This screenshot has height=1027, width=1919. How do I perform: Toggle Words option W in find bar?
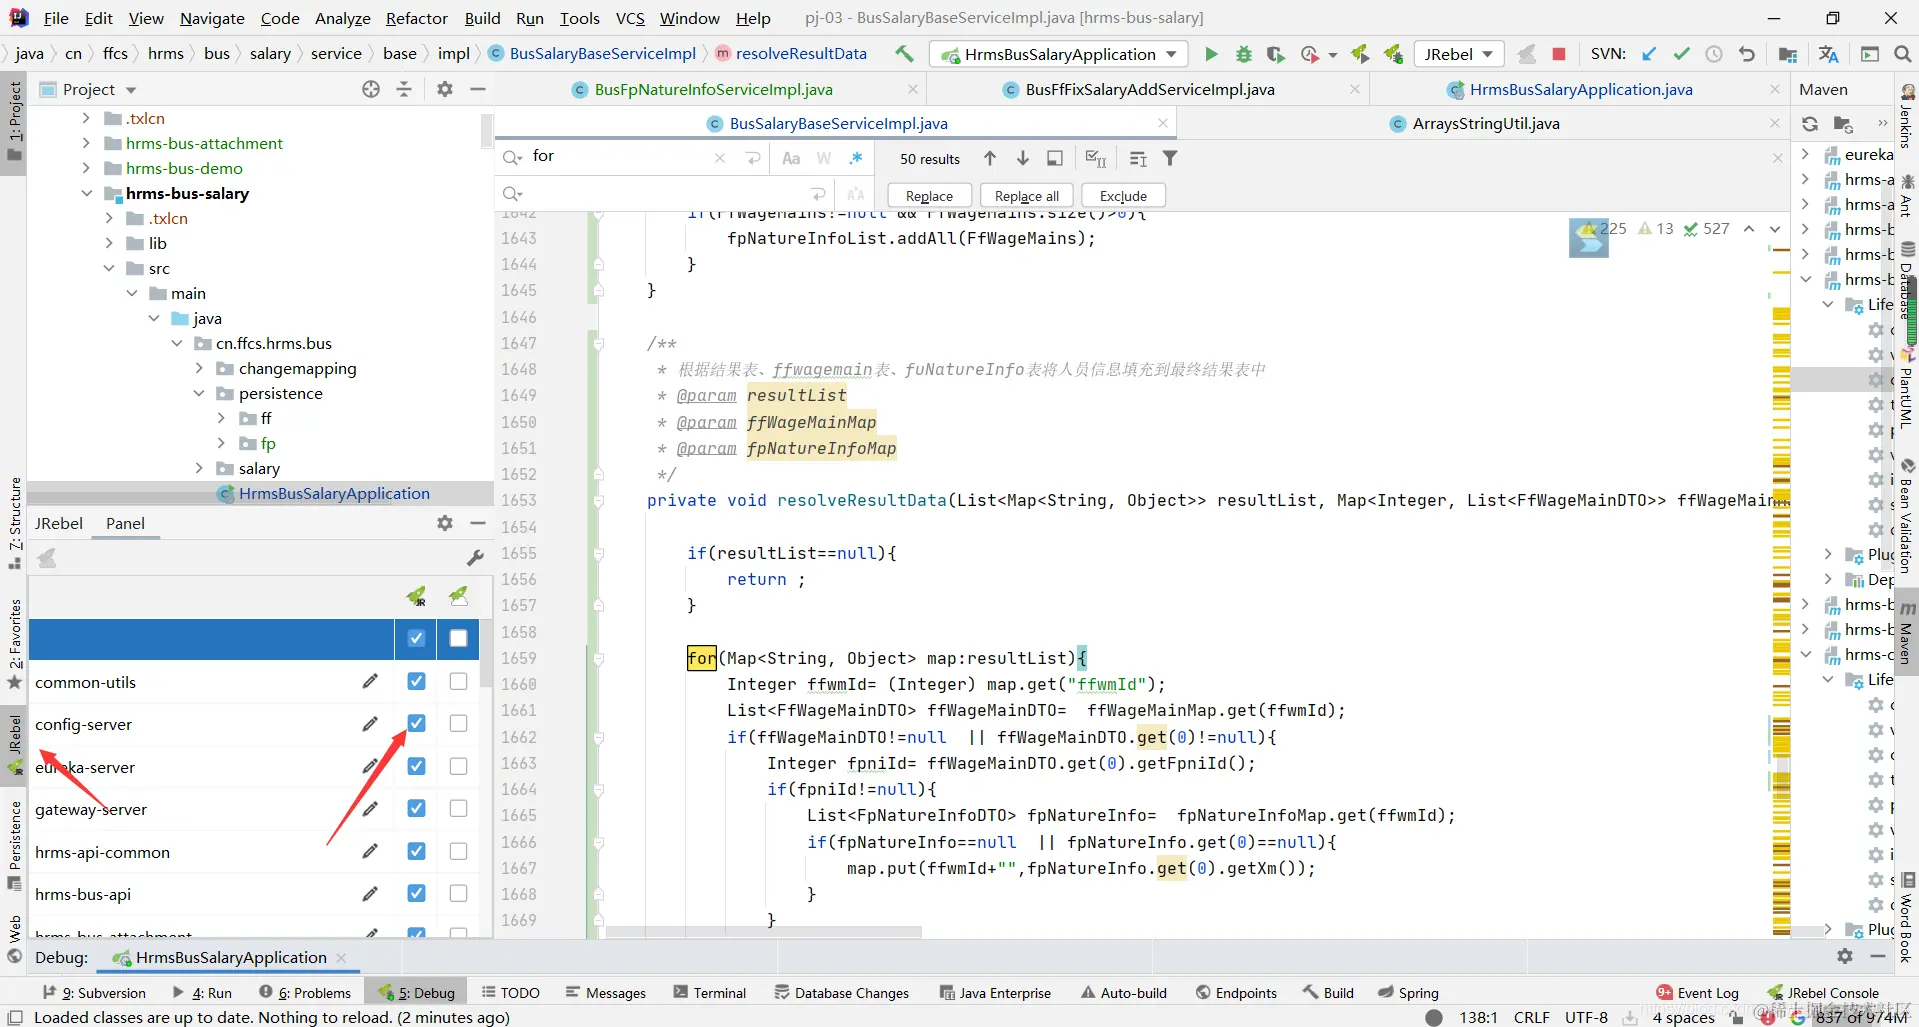point(824,158)
